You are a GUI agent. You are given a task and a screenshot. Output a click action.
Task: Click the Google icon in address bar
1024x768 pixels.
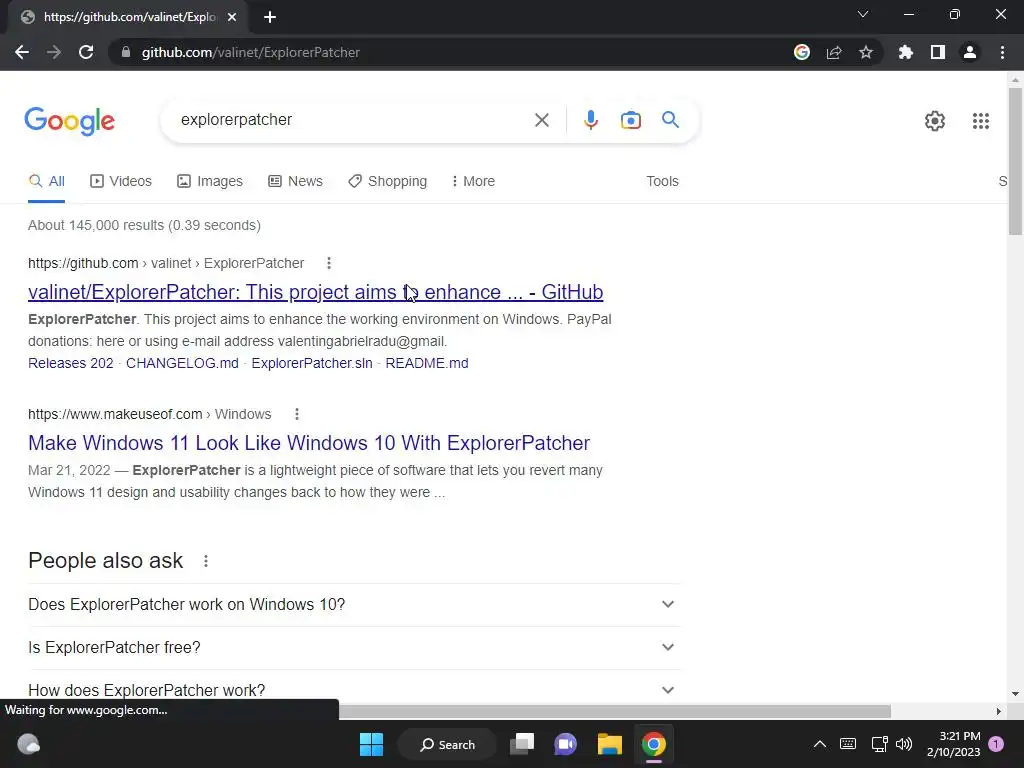[x=802, y=52]
